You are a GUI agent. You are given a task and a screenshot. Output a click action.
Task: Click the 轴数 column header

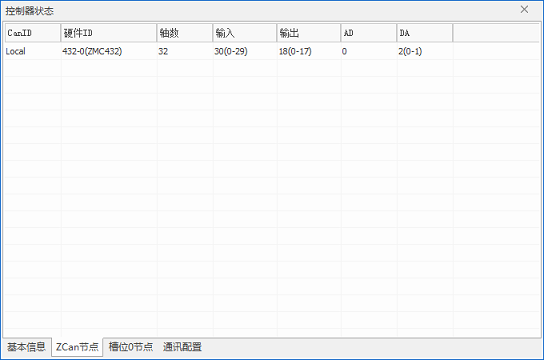[185, 33]
